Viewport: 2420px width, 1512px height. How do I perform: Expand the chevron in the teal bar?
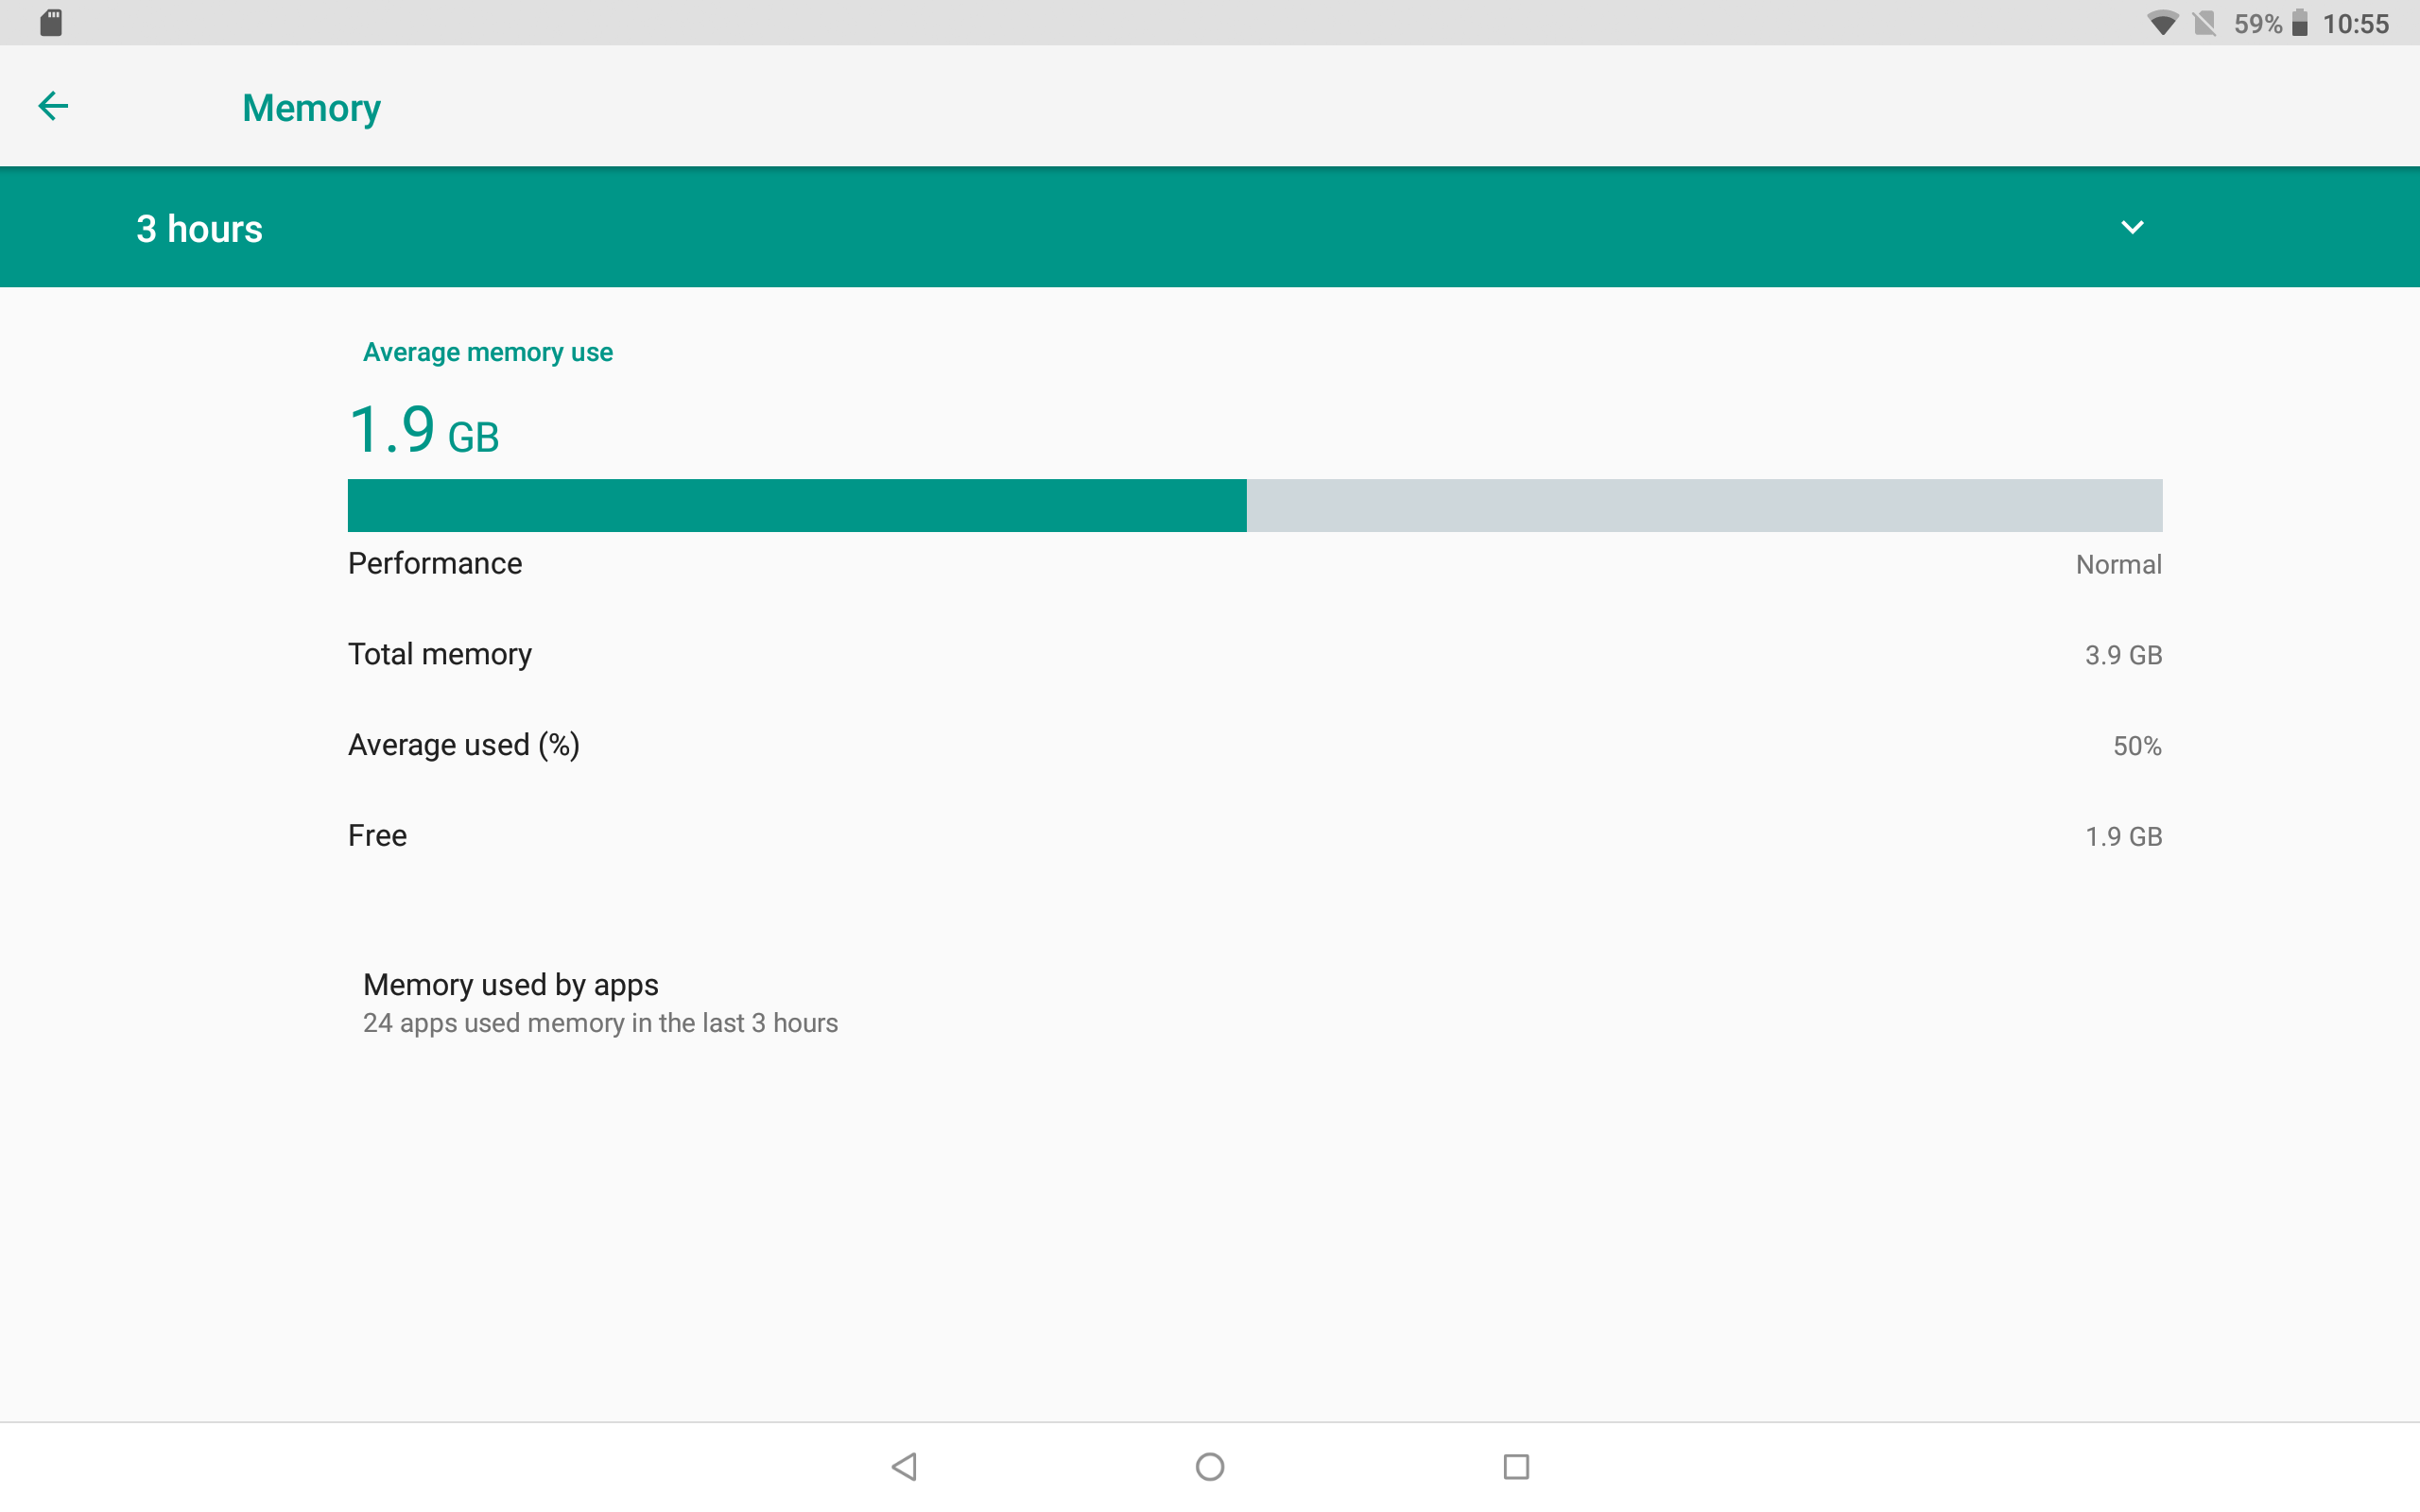click(x=2132, y=228)
